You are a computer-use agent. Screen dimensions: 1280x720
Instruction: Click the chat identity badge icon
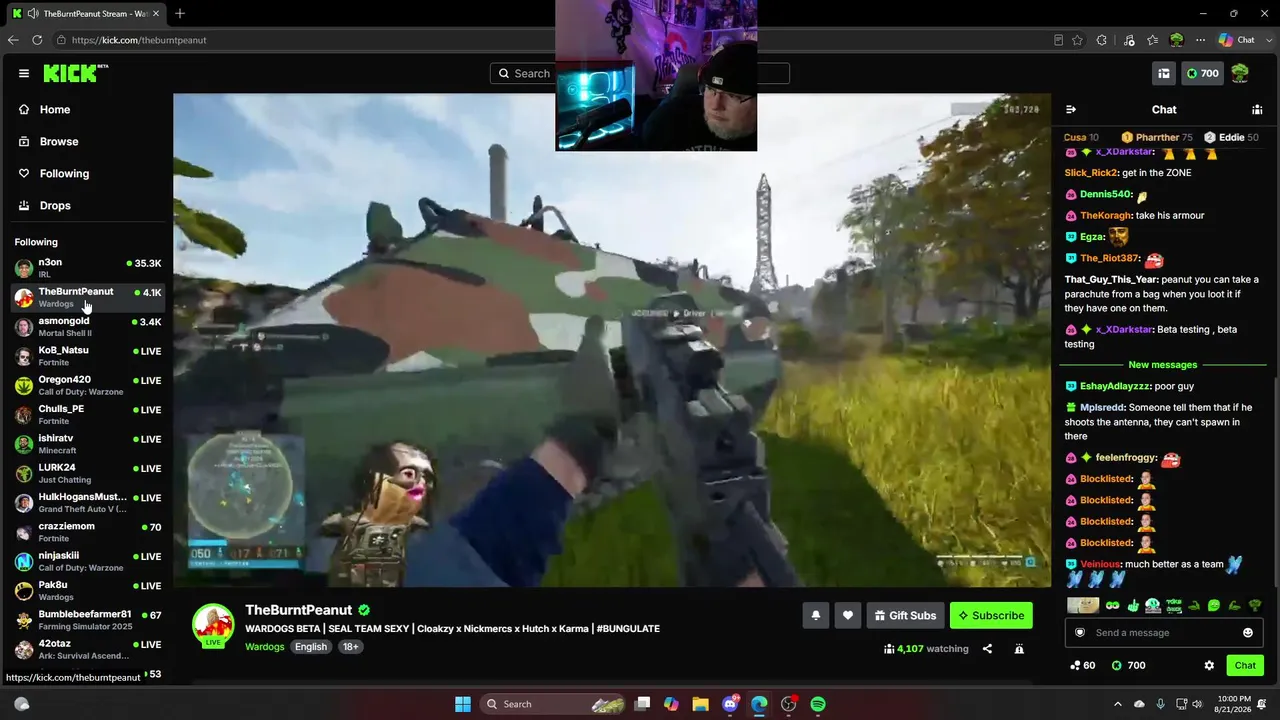[x=1080, y=633]
